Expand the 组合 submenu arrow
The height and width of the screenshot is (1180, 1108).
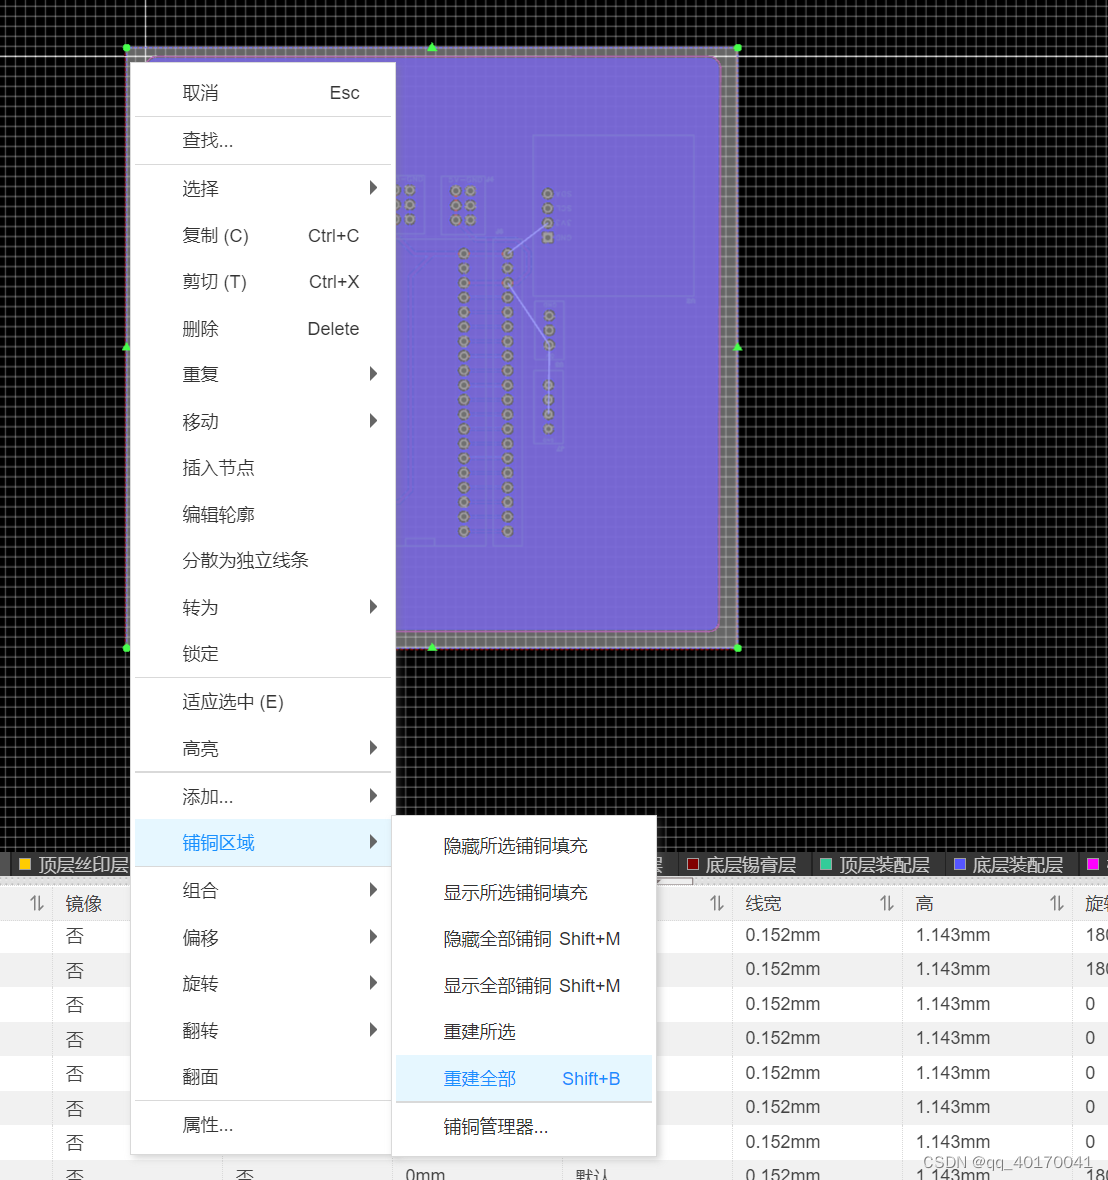coord(373,890)
